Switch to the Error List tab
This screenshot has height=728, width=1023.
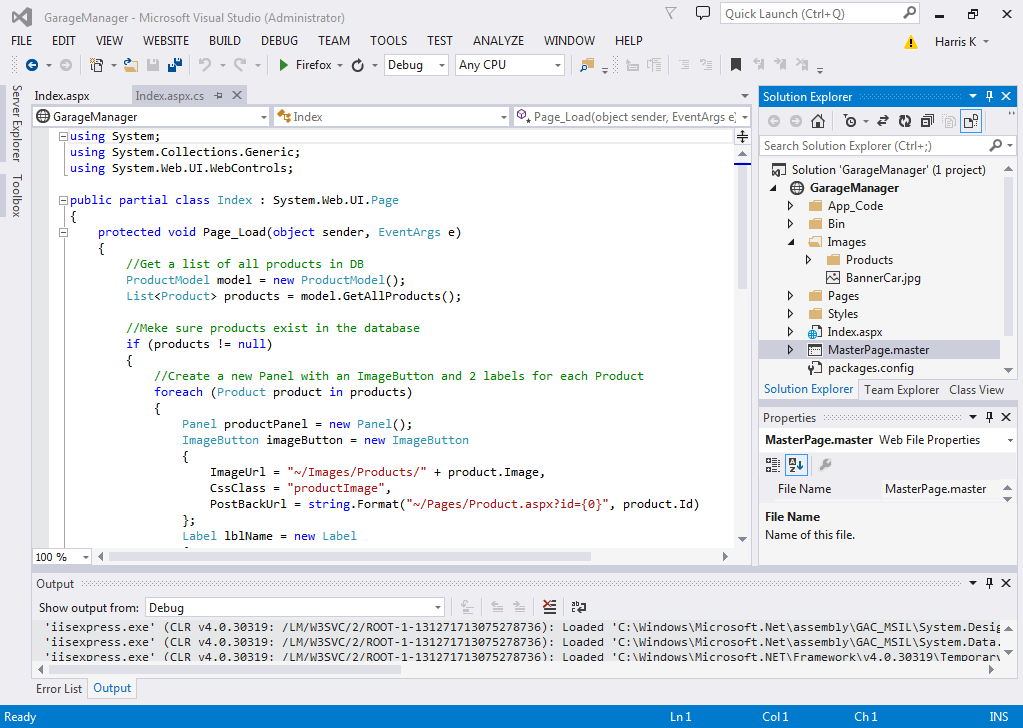[x=59, y=688]
